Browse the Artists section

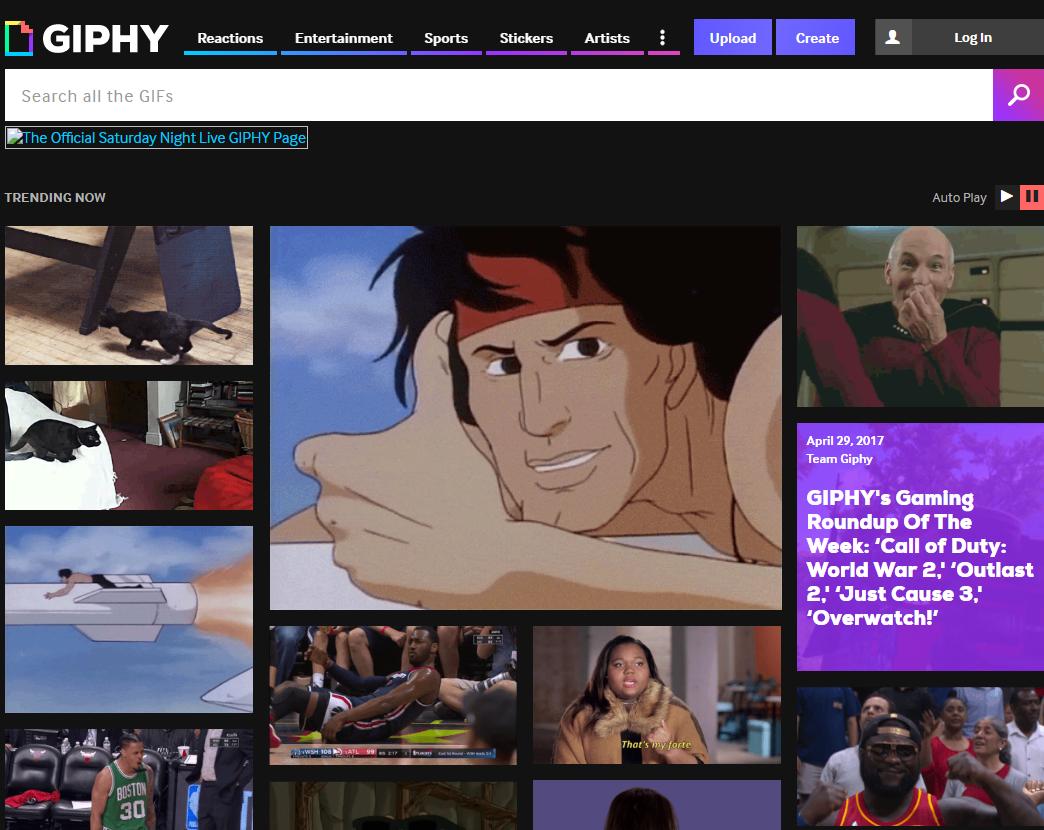click(x=607, y=38)
